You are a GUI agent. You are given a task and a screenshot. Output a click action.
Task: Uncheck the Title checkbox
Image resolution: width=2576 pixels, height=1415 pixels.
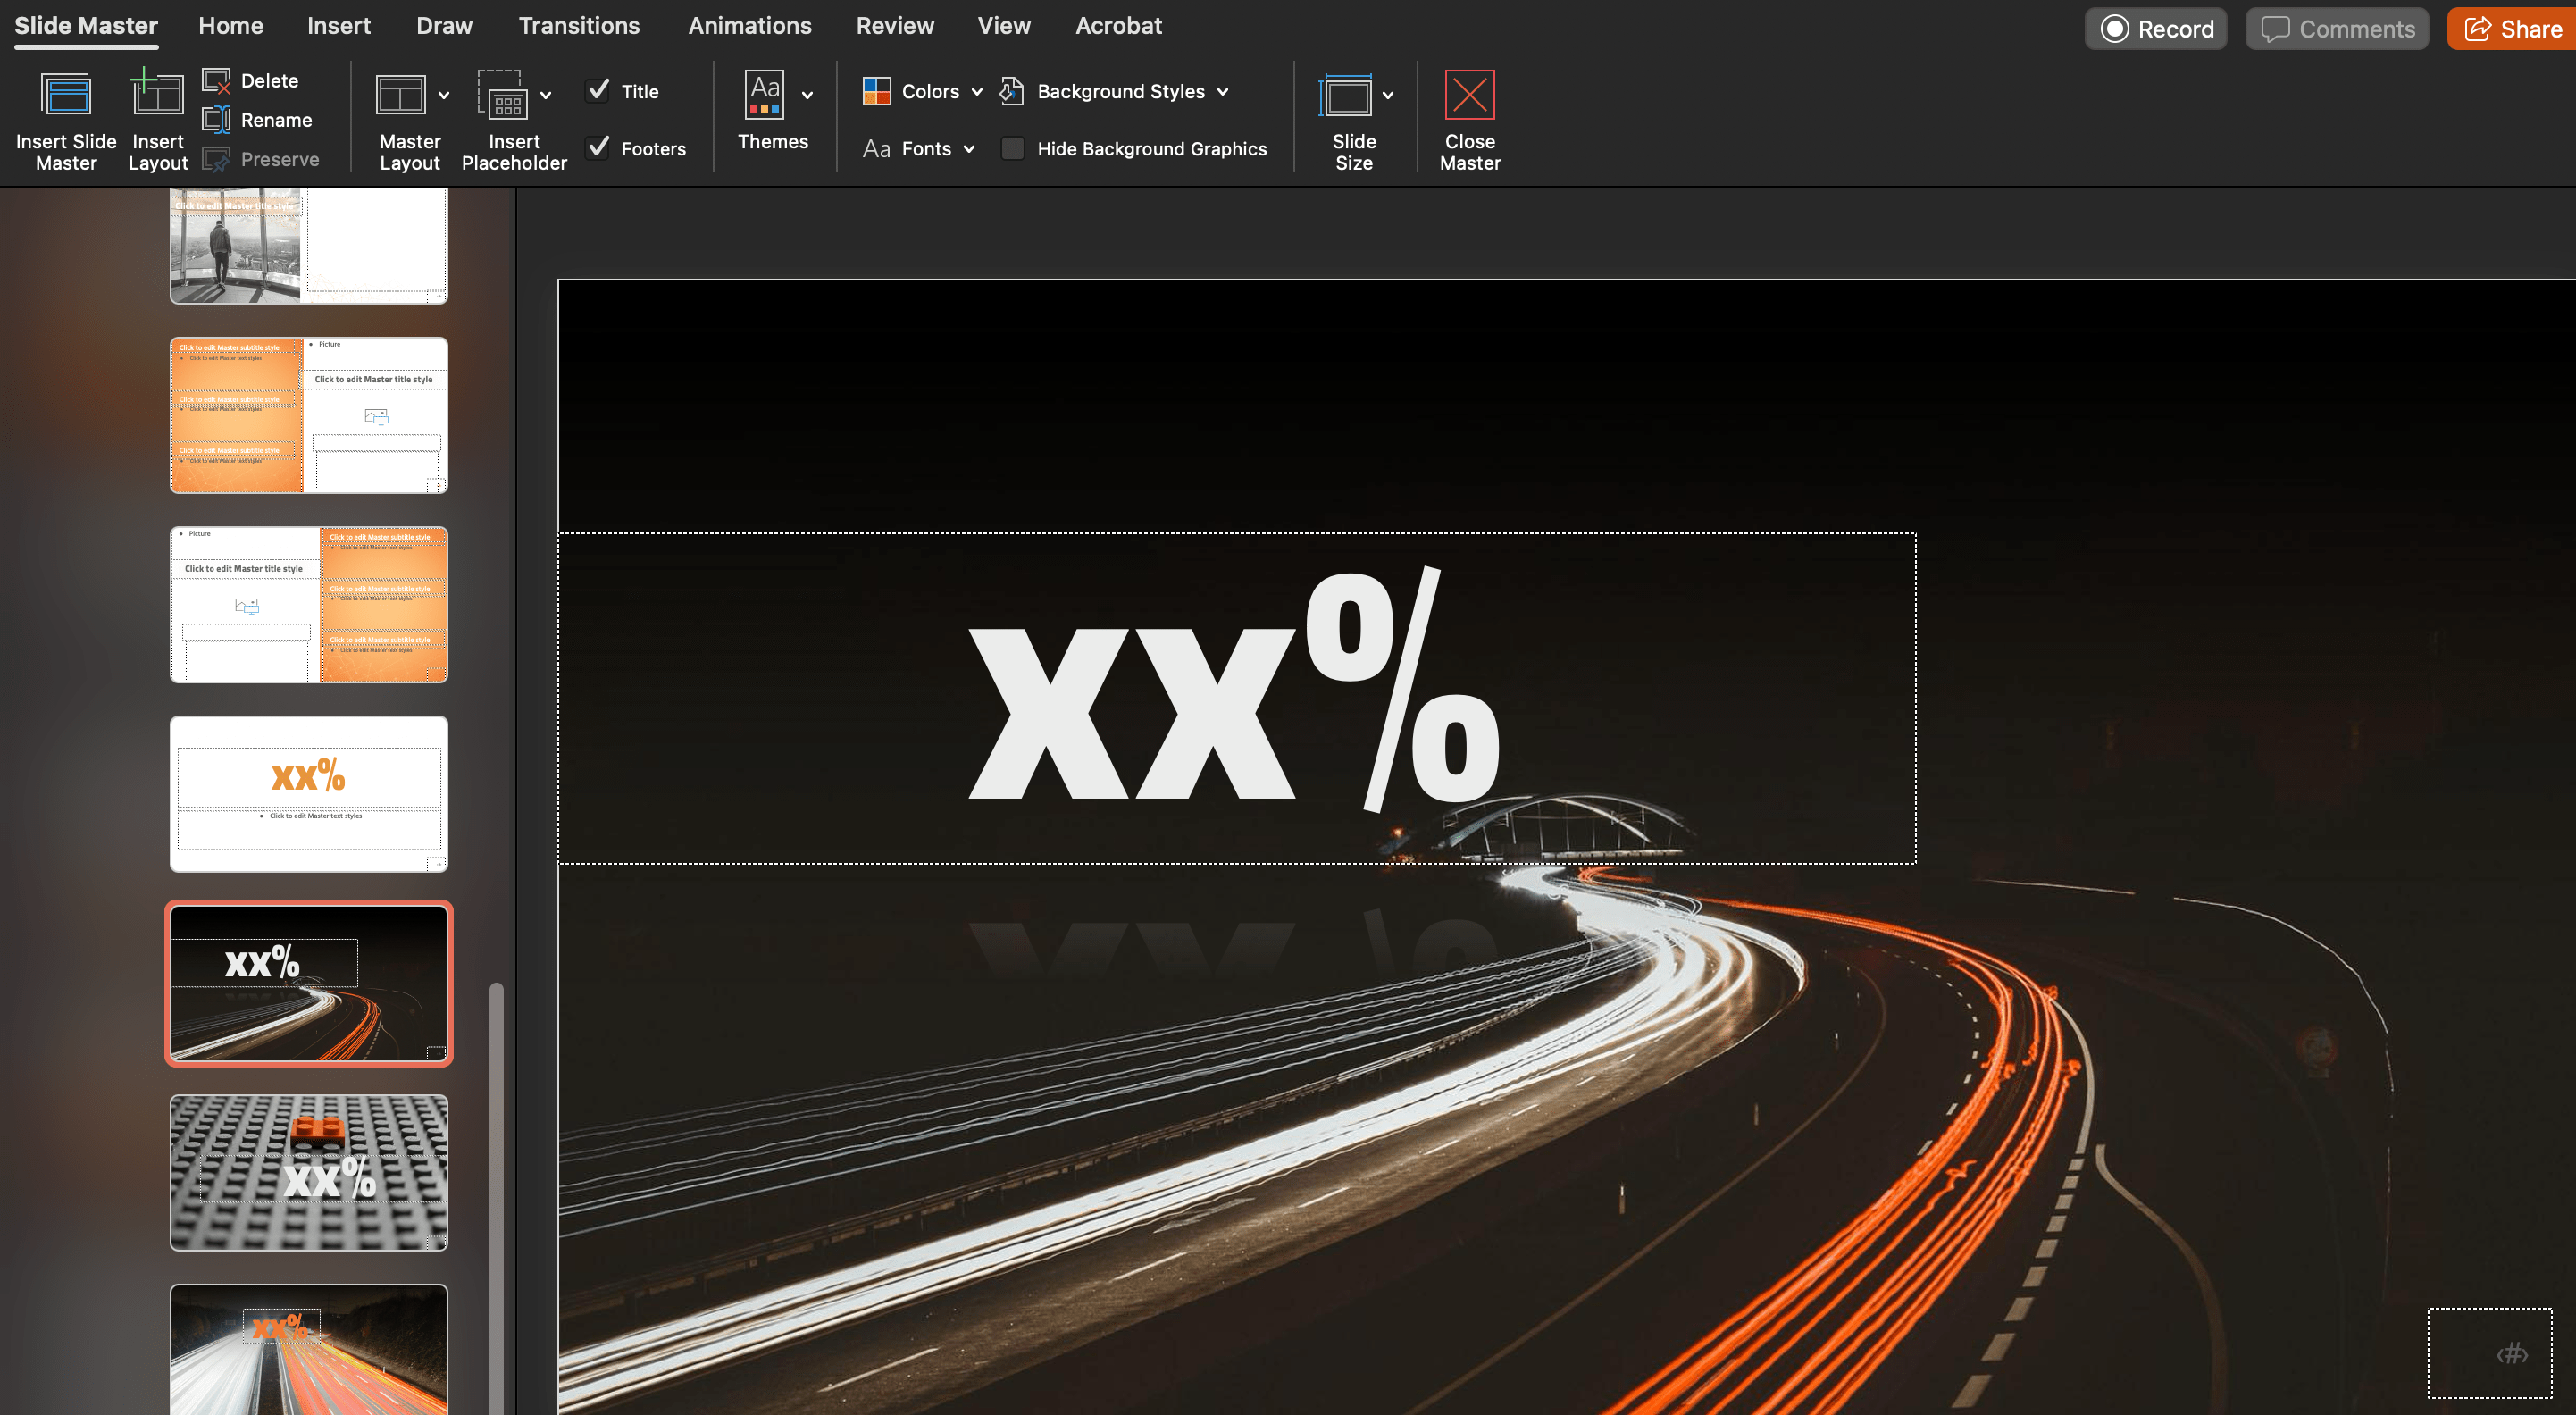click(x=598, y=91)
